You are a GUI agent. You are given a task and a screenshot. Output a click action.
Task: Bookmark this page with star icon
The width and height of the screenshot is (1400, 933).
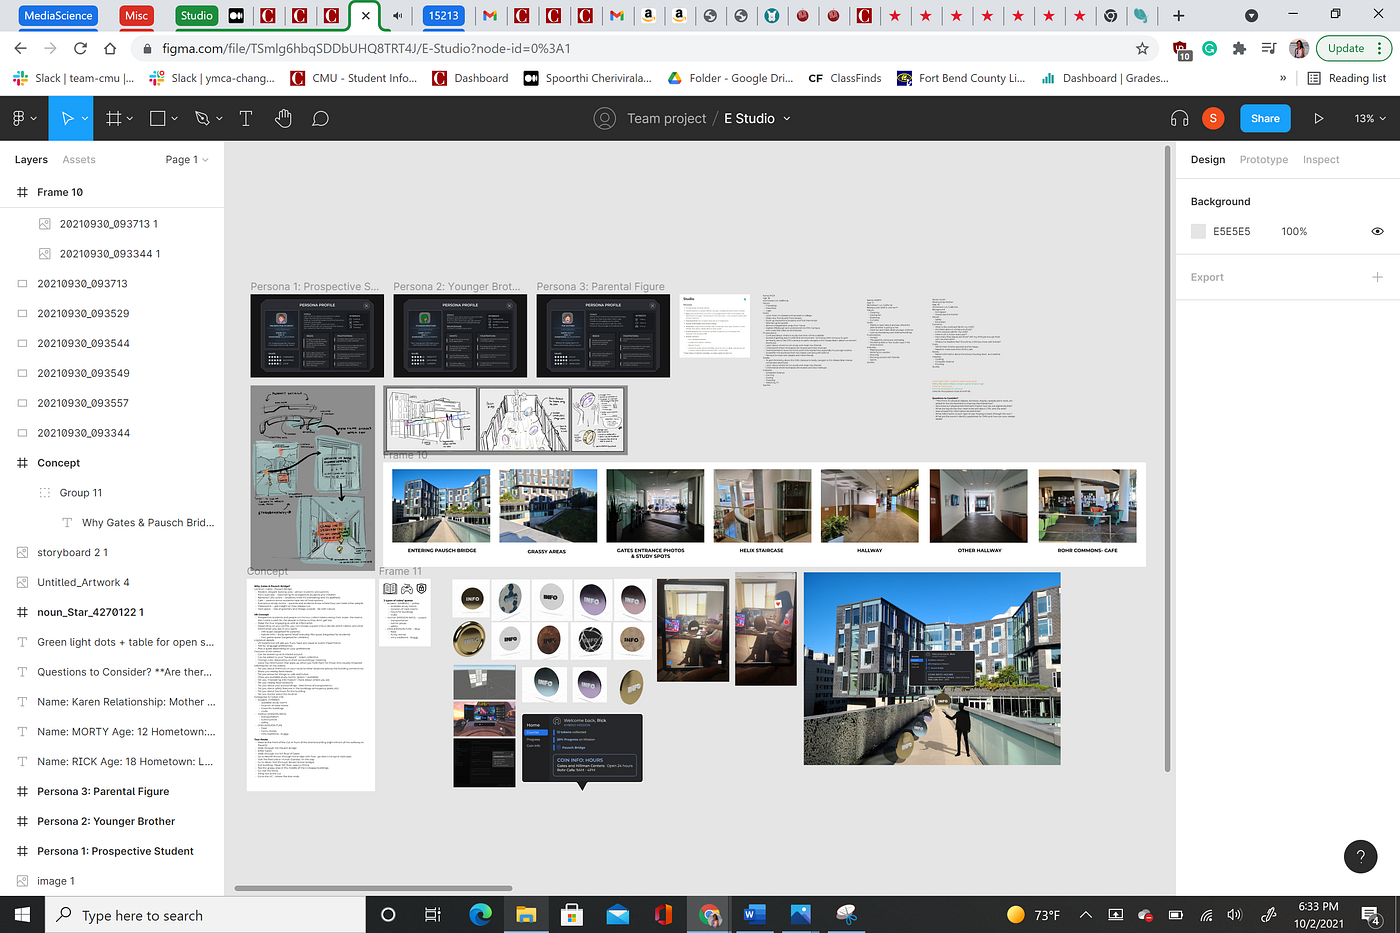[x=1142, y=48]
